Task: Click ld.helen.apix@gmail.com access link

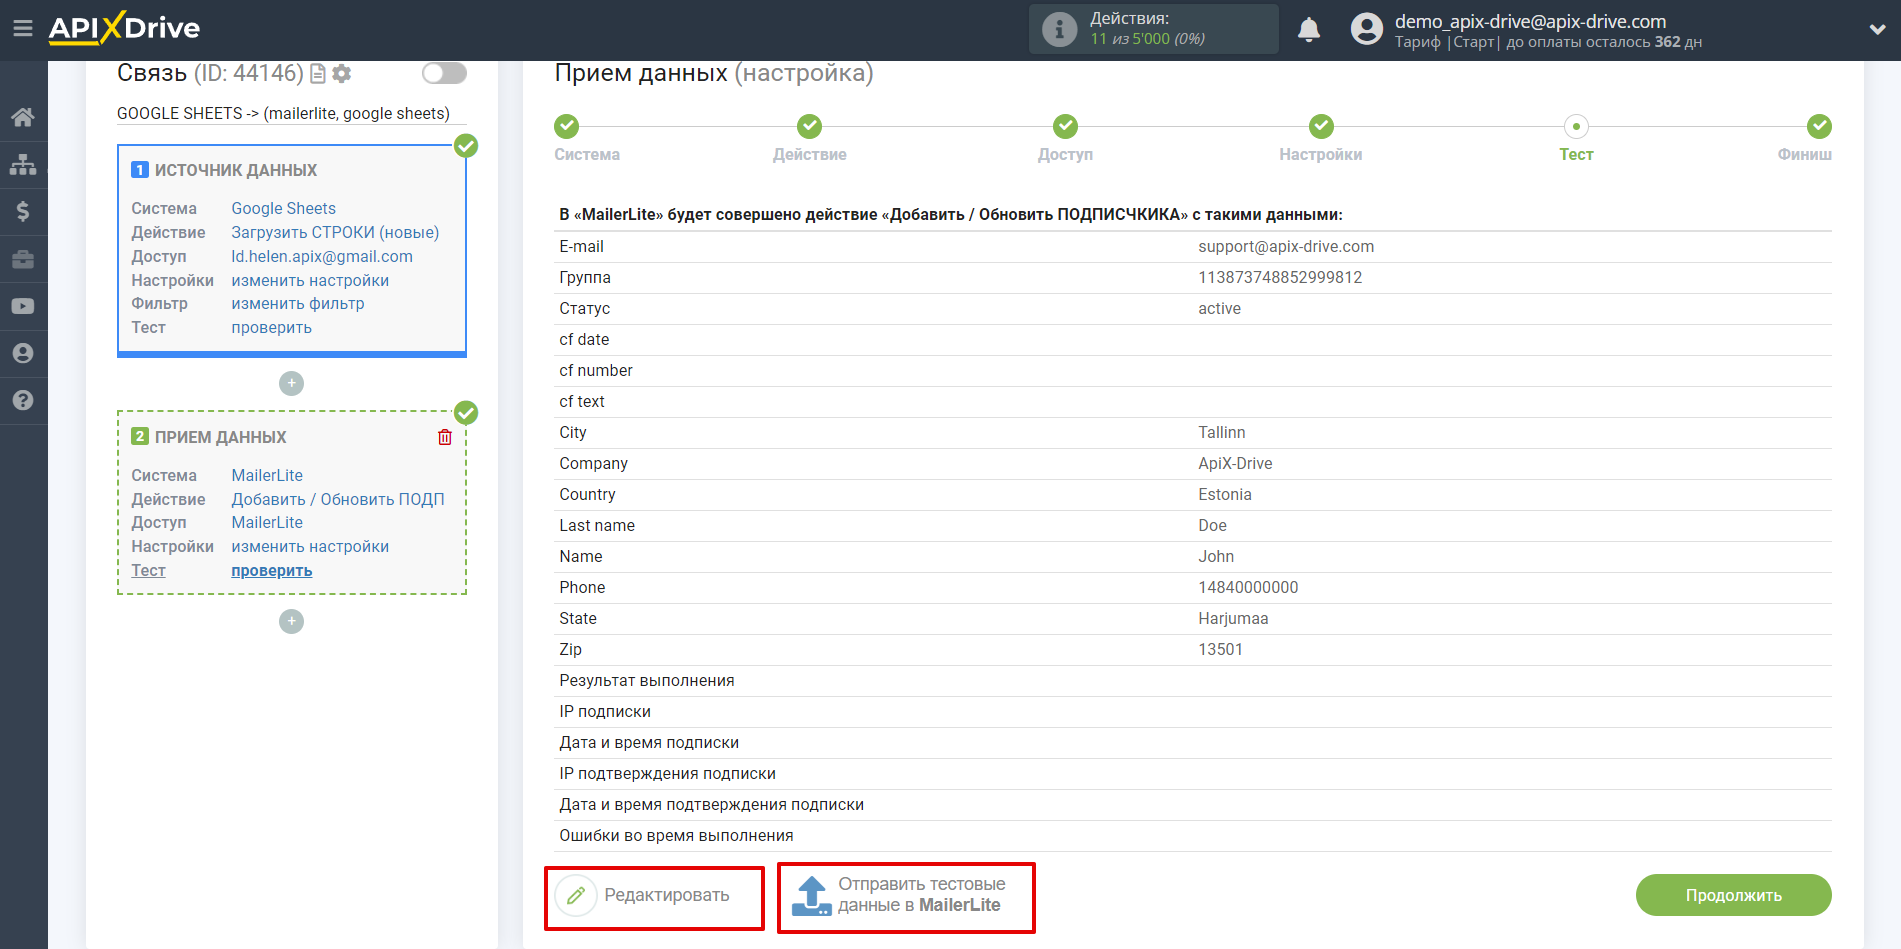Action: coord(322,256)
